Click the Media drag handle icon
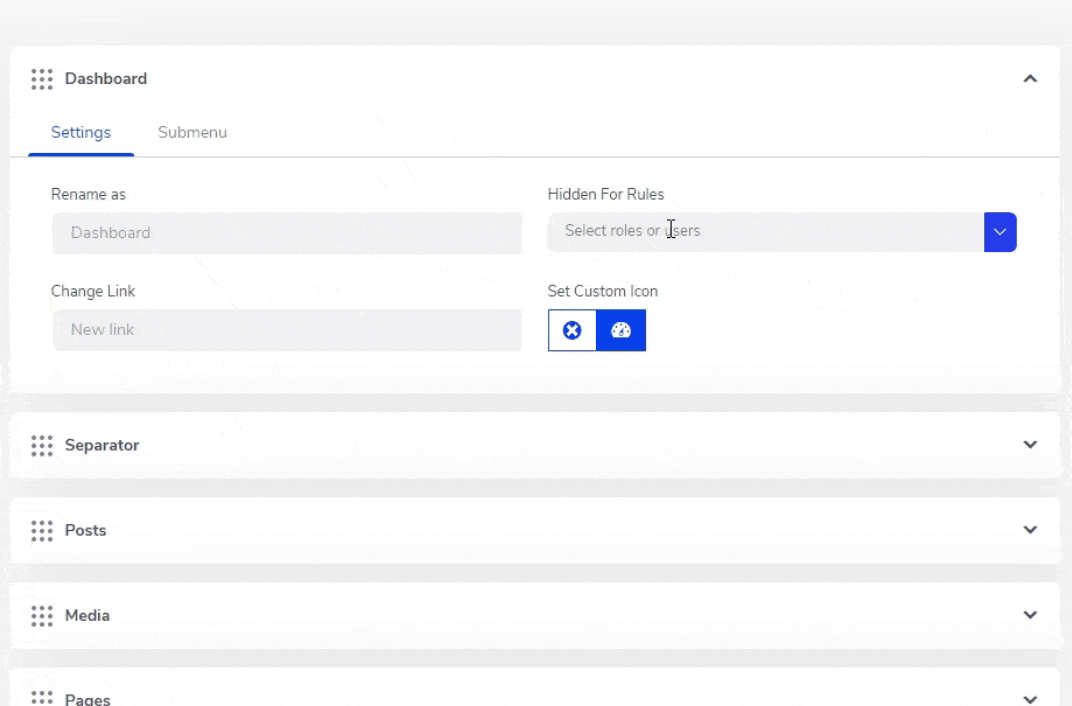The height and width of the screenshot is (706, 1072). (42, 616)
